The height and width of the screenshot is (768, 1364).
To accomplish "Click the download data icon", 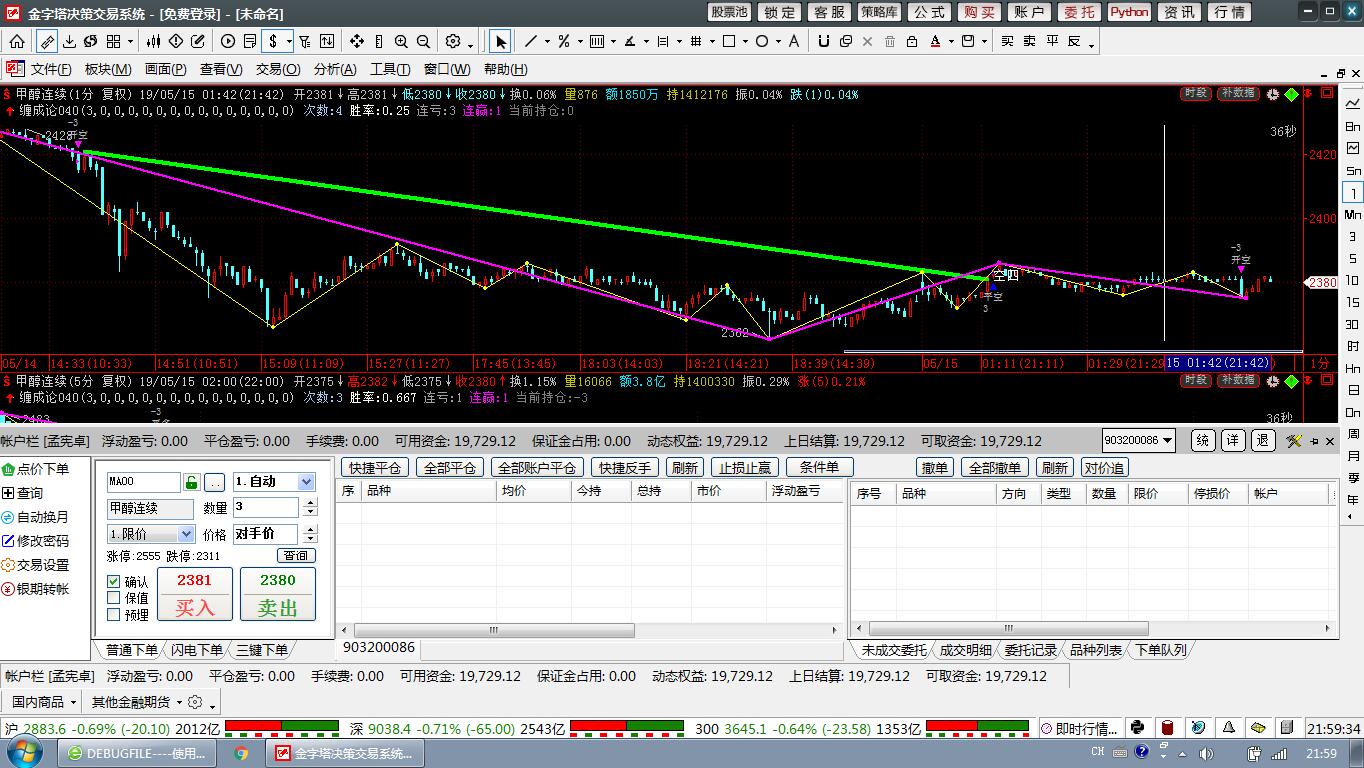I will pyautogui.click(x=69, y=41).
